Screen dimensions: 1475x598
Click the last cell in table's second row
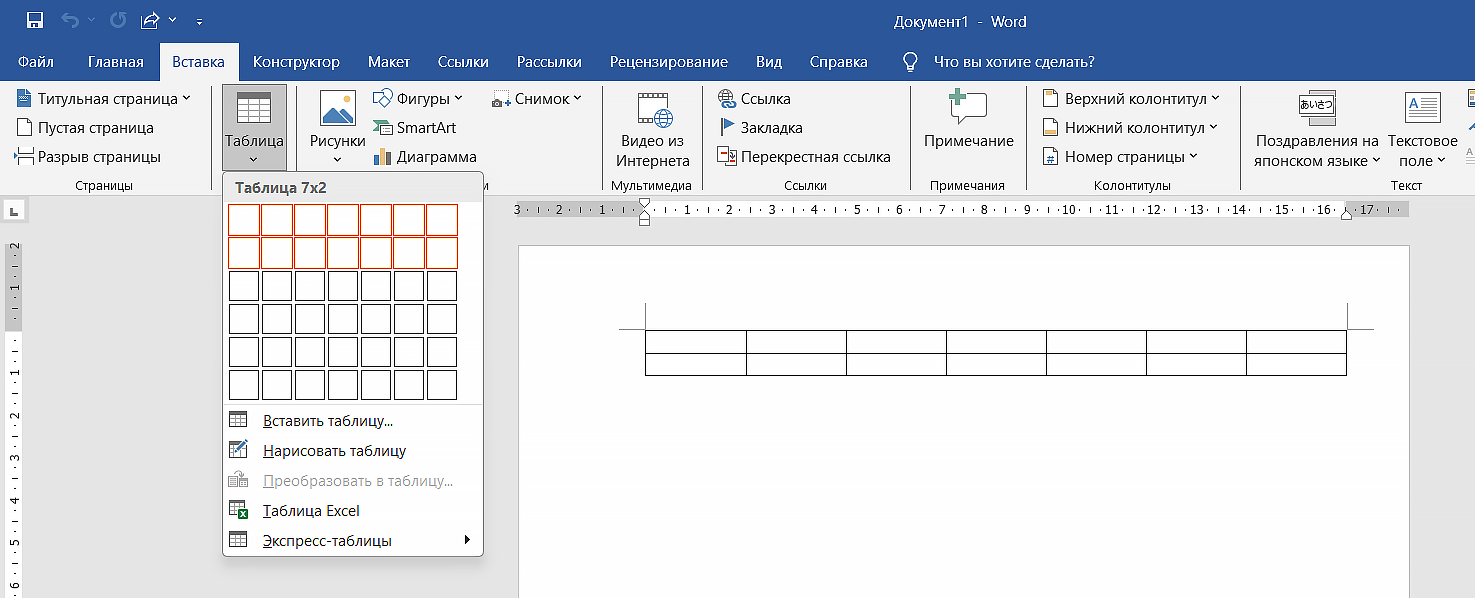1296,364
